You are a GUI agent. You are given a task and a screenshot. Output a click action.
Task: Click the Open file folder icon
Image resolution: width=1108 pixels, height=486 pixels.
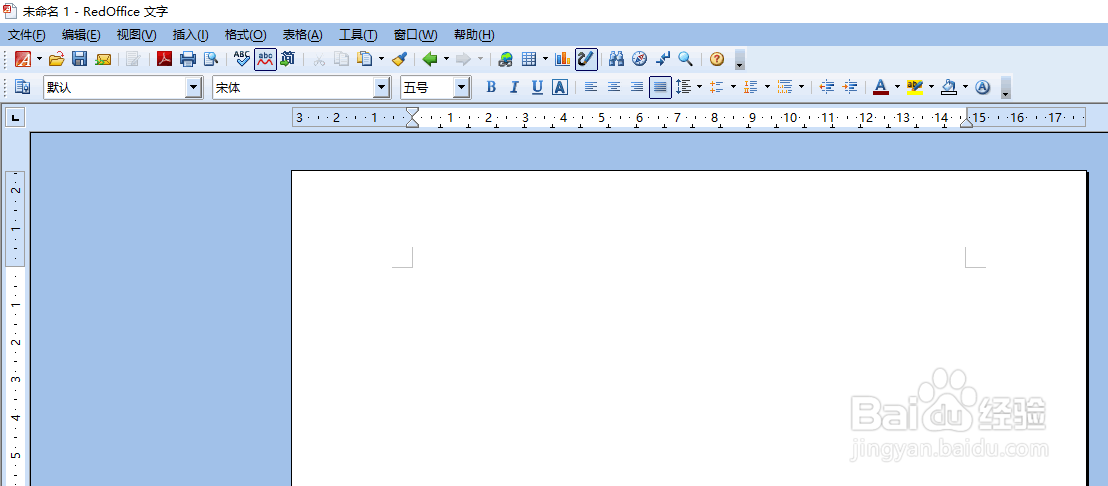57,59
